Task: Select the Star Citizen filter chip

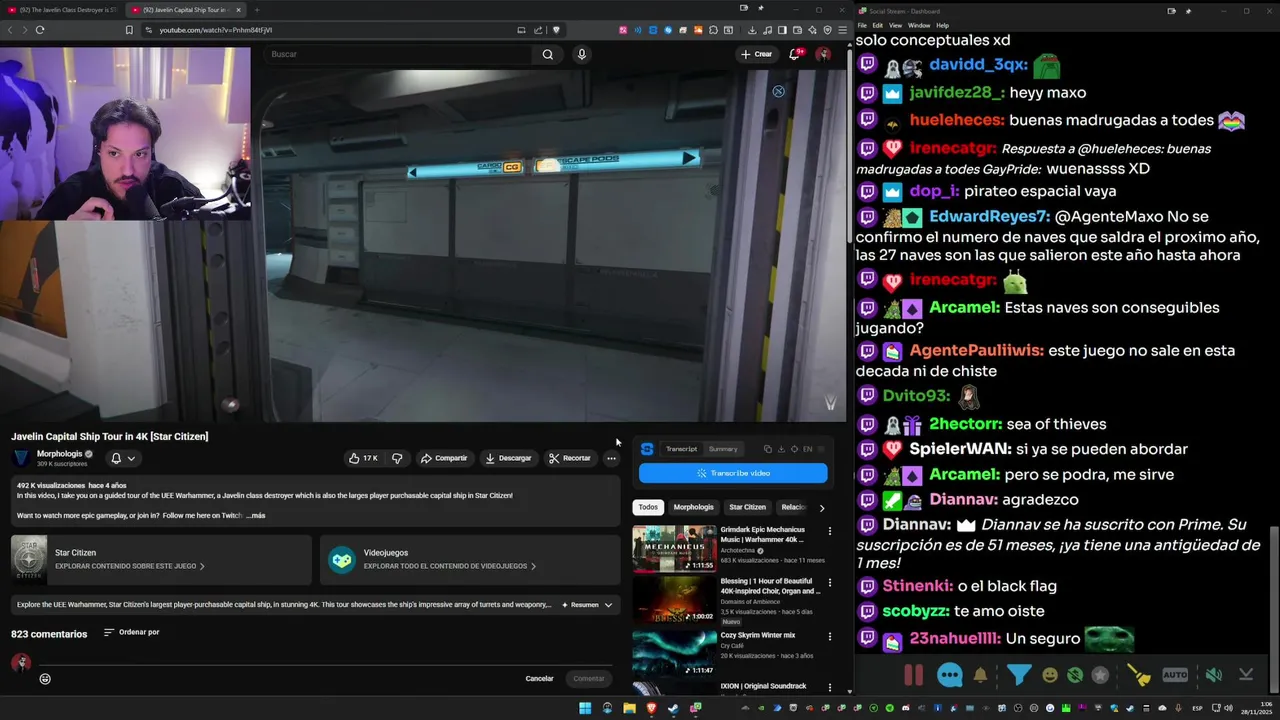Action: click(747, 507)
